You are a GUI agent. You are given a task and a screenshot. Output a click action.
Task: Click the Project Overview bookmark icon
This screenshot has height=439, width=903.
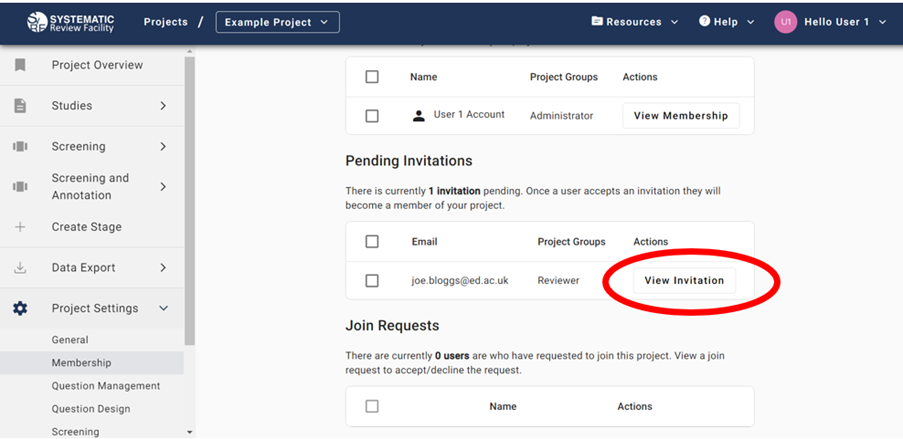click(x=20, y=65)
